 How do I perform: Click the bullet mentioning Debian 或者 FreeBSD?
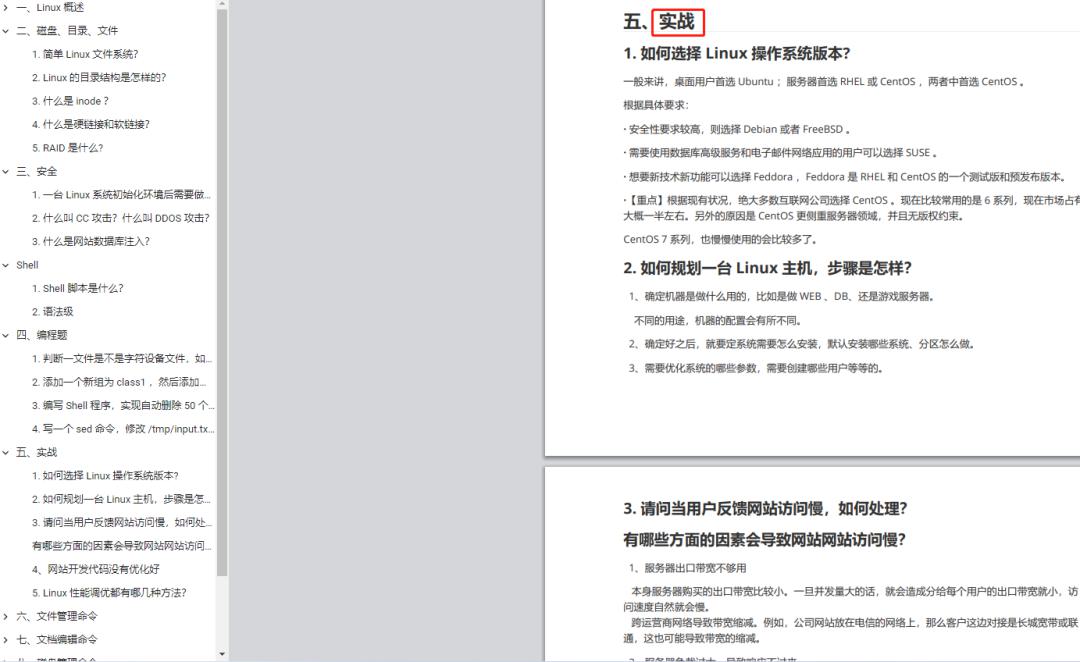(x=737, y=130)
